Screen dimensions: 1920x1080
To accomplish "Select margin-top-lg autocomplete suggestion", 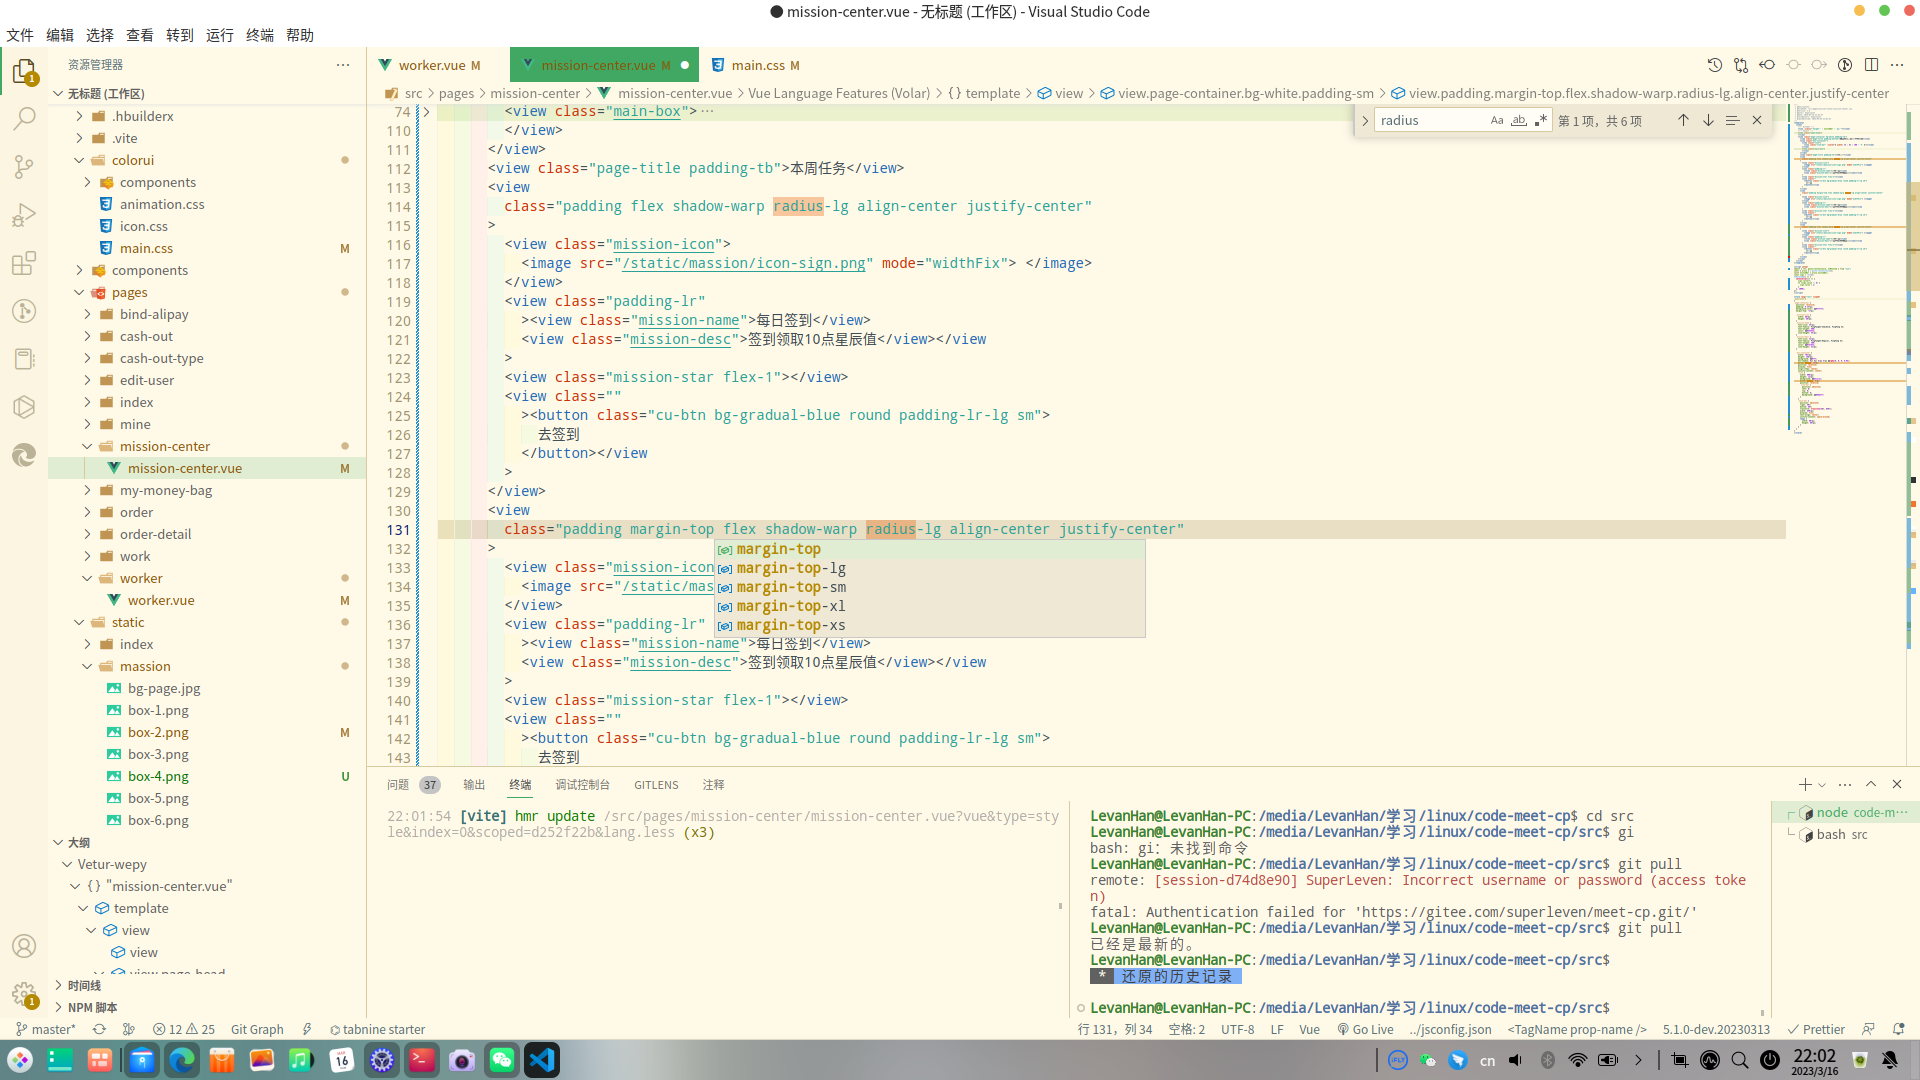I will tap(790, 568).
